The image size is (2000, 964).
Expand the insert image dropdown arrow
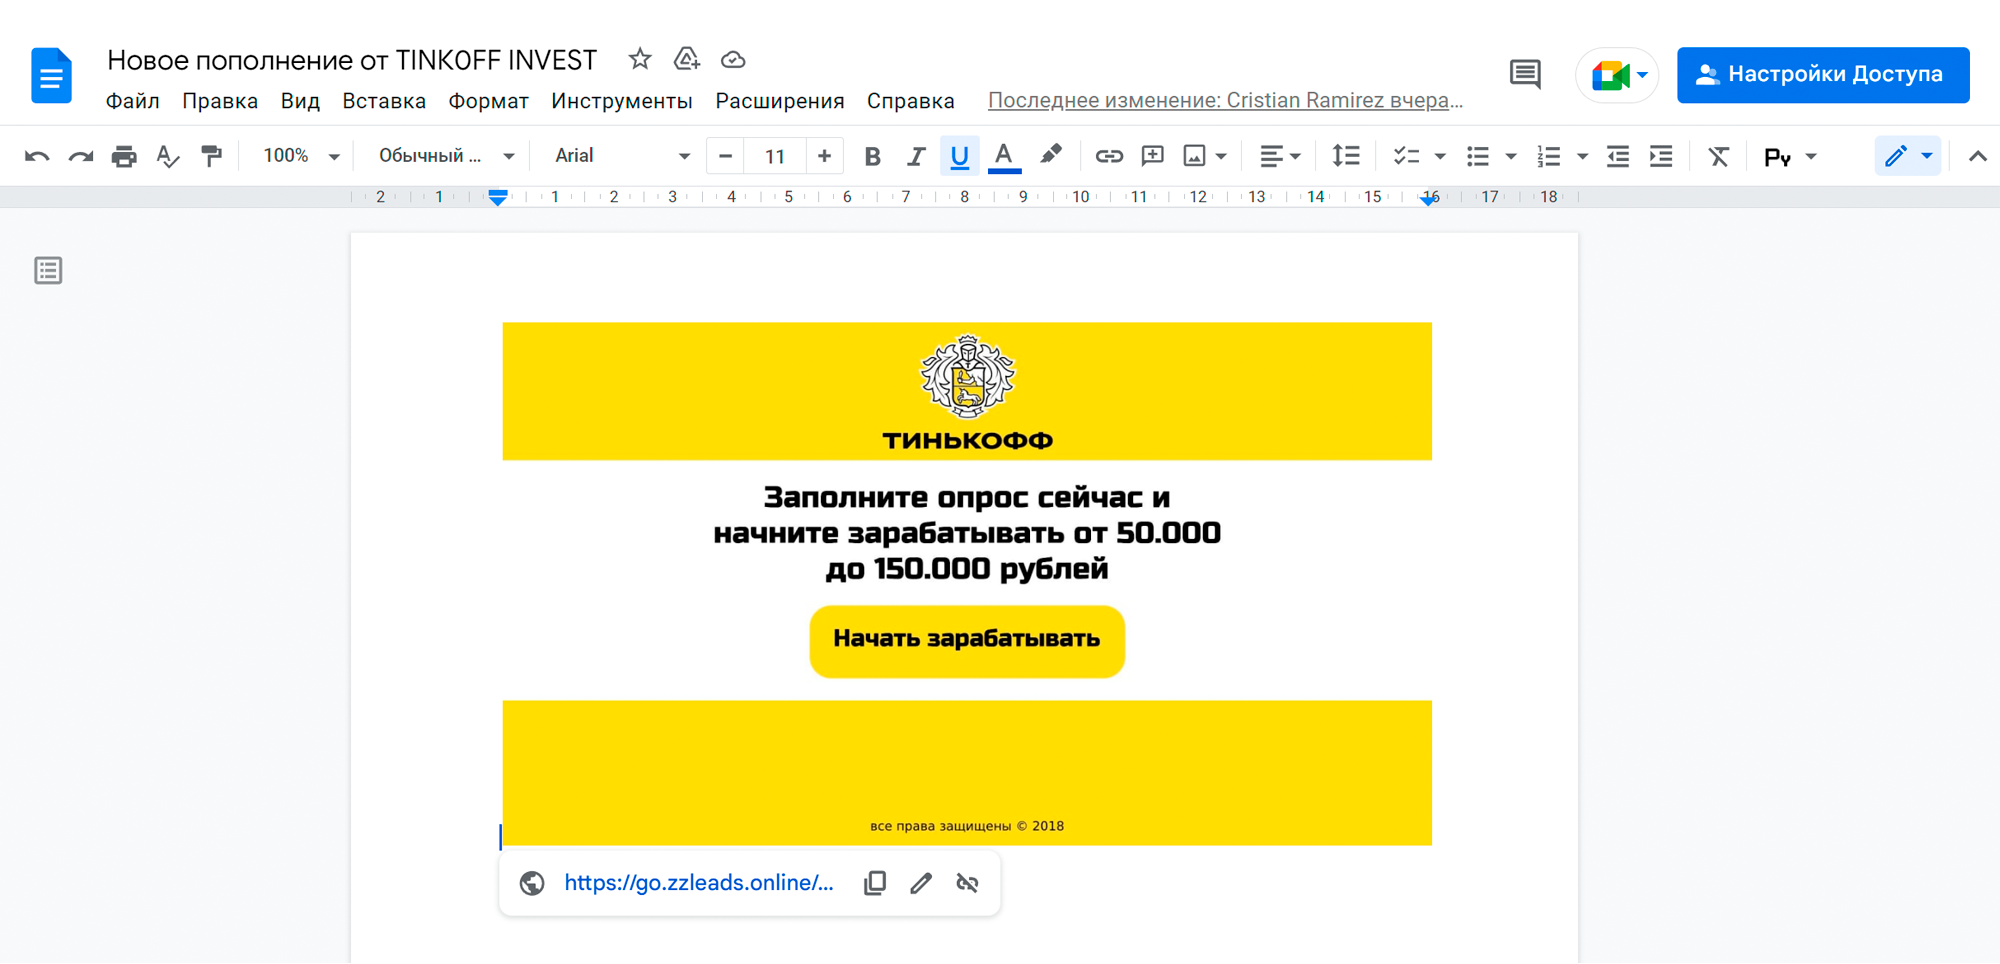click(x=1221, y=157)
